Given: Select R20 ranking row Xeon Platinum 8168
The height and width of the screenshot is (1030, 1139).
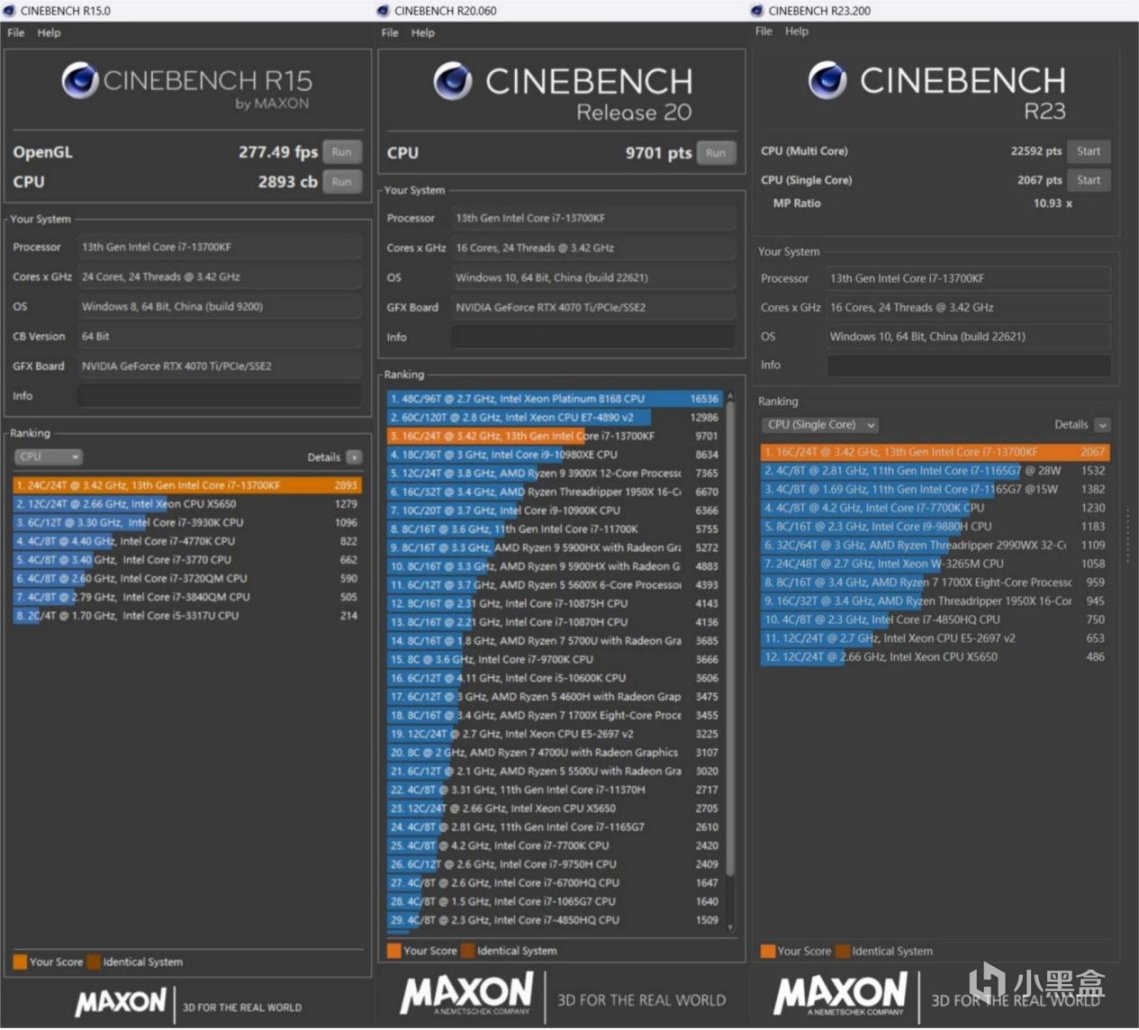Looking at the screenshot, I should point(554,399).
